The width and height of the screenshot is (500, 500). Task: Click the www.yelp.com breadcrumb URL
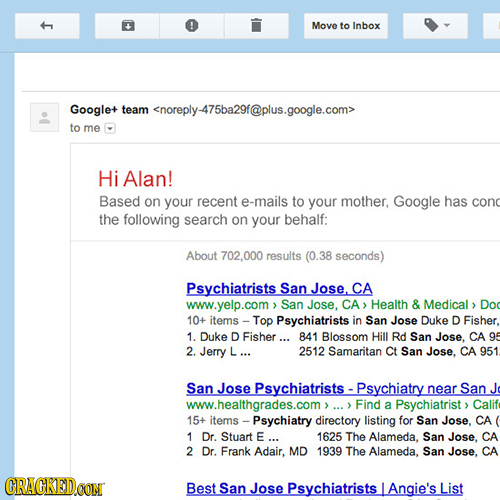tap(228, 305)
